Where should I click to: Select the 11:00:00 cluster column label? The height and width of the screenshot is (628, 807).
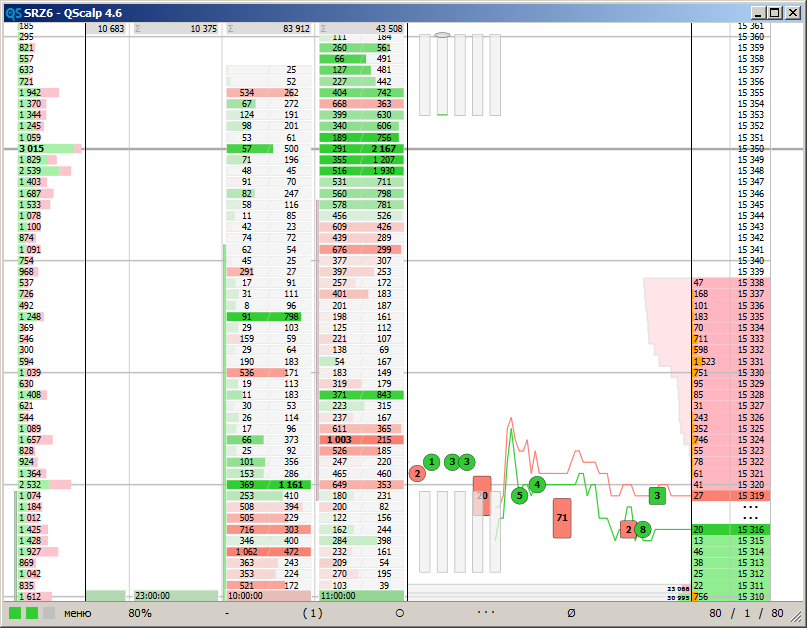(x=340, y=595)
